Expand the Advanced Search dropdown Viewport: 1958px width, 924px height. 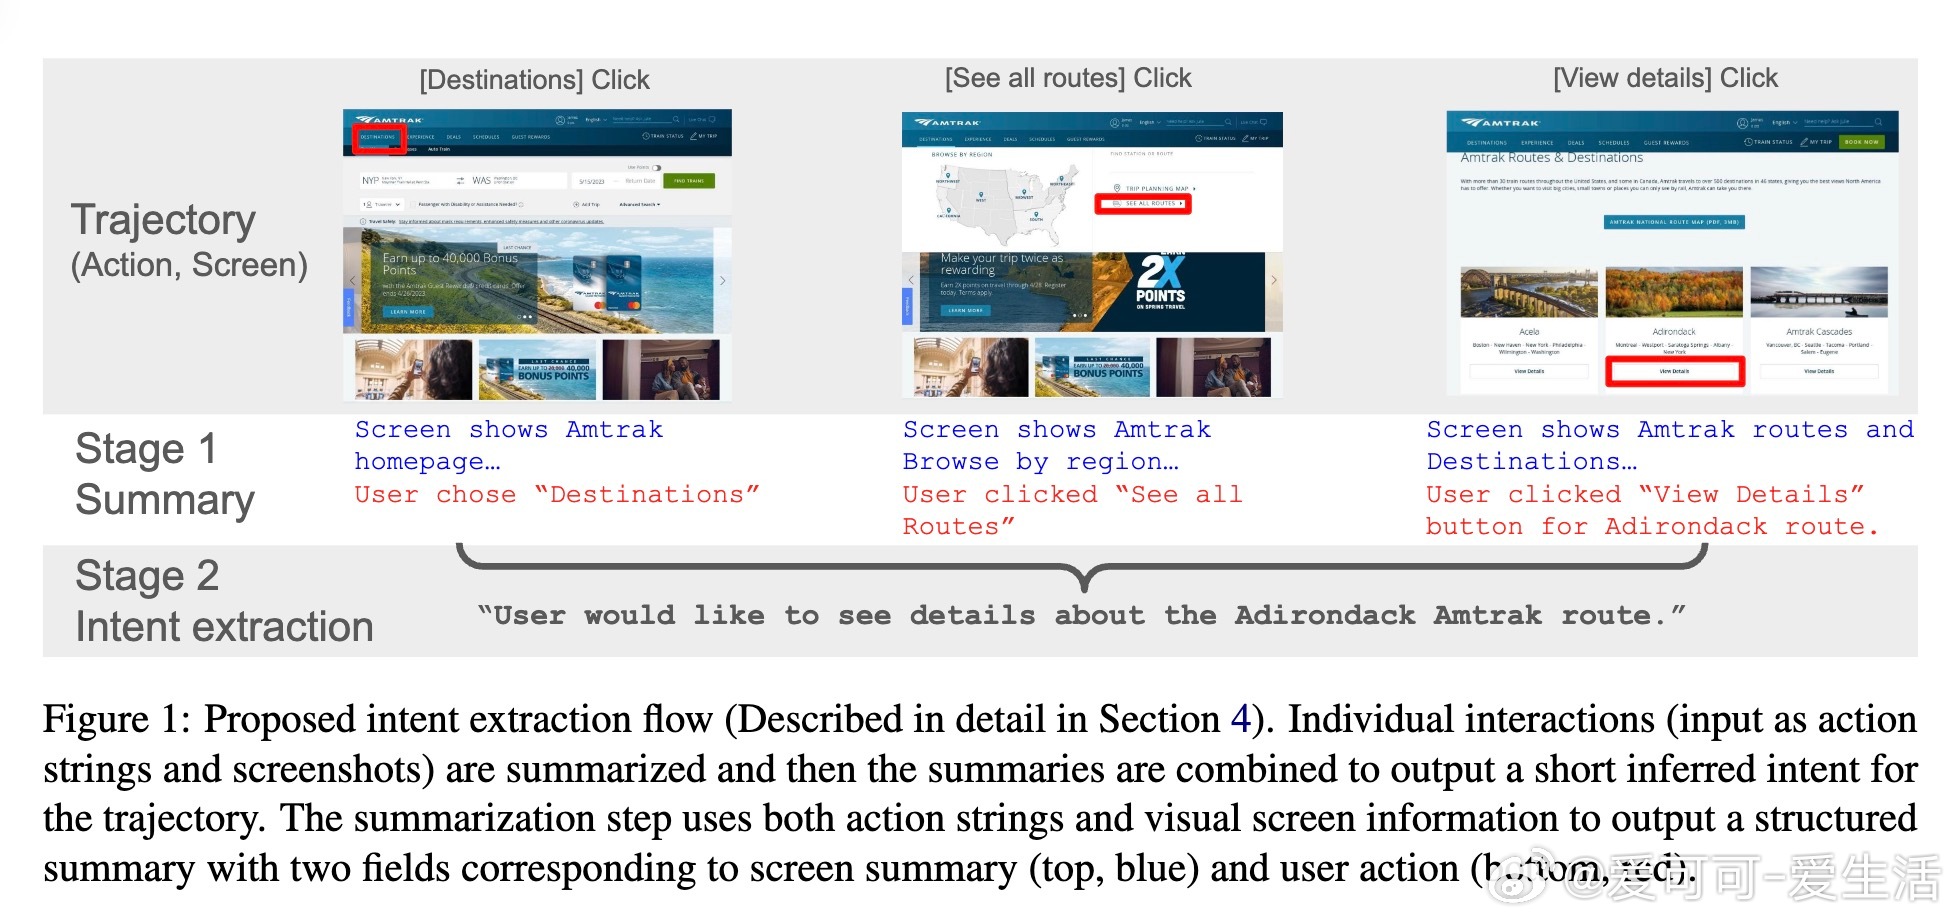coord(640,204)
